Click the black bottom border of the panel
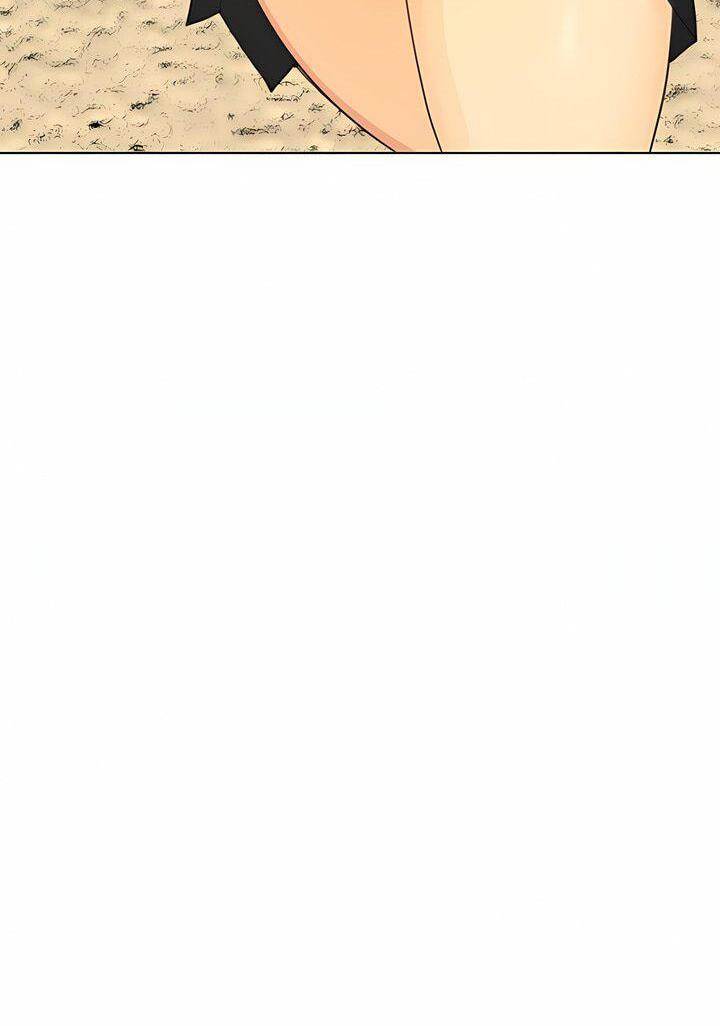 360,152
